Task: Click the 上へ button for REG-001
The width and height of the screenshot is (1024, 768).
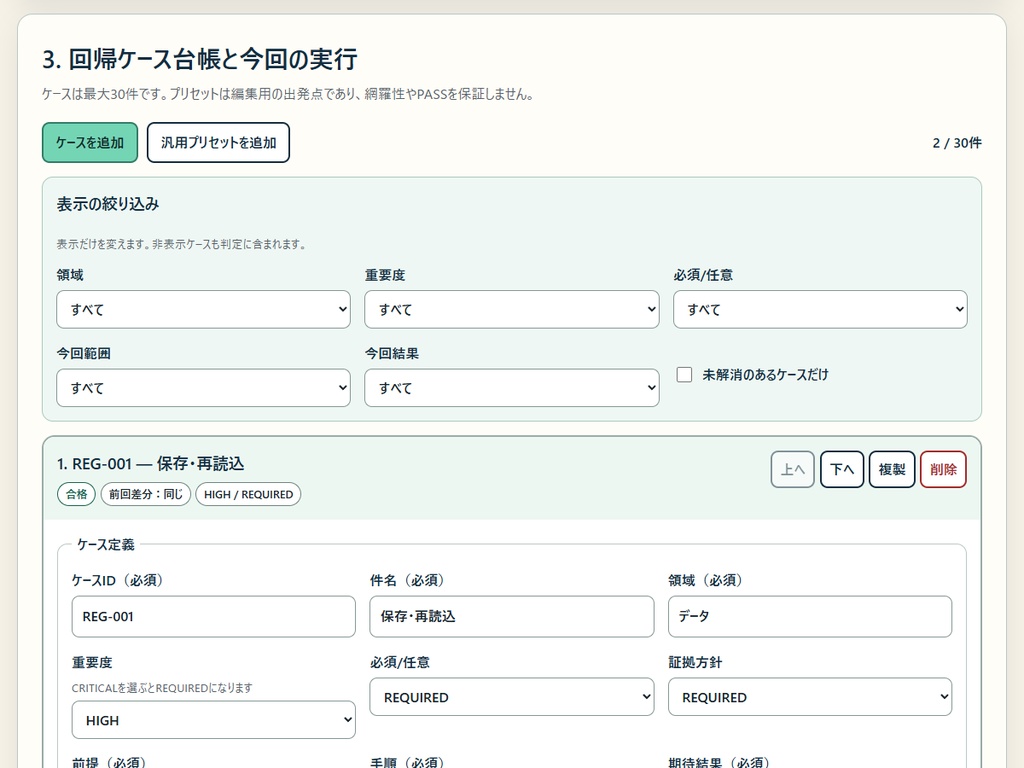Action: [793, 470]
